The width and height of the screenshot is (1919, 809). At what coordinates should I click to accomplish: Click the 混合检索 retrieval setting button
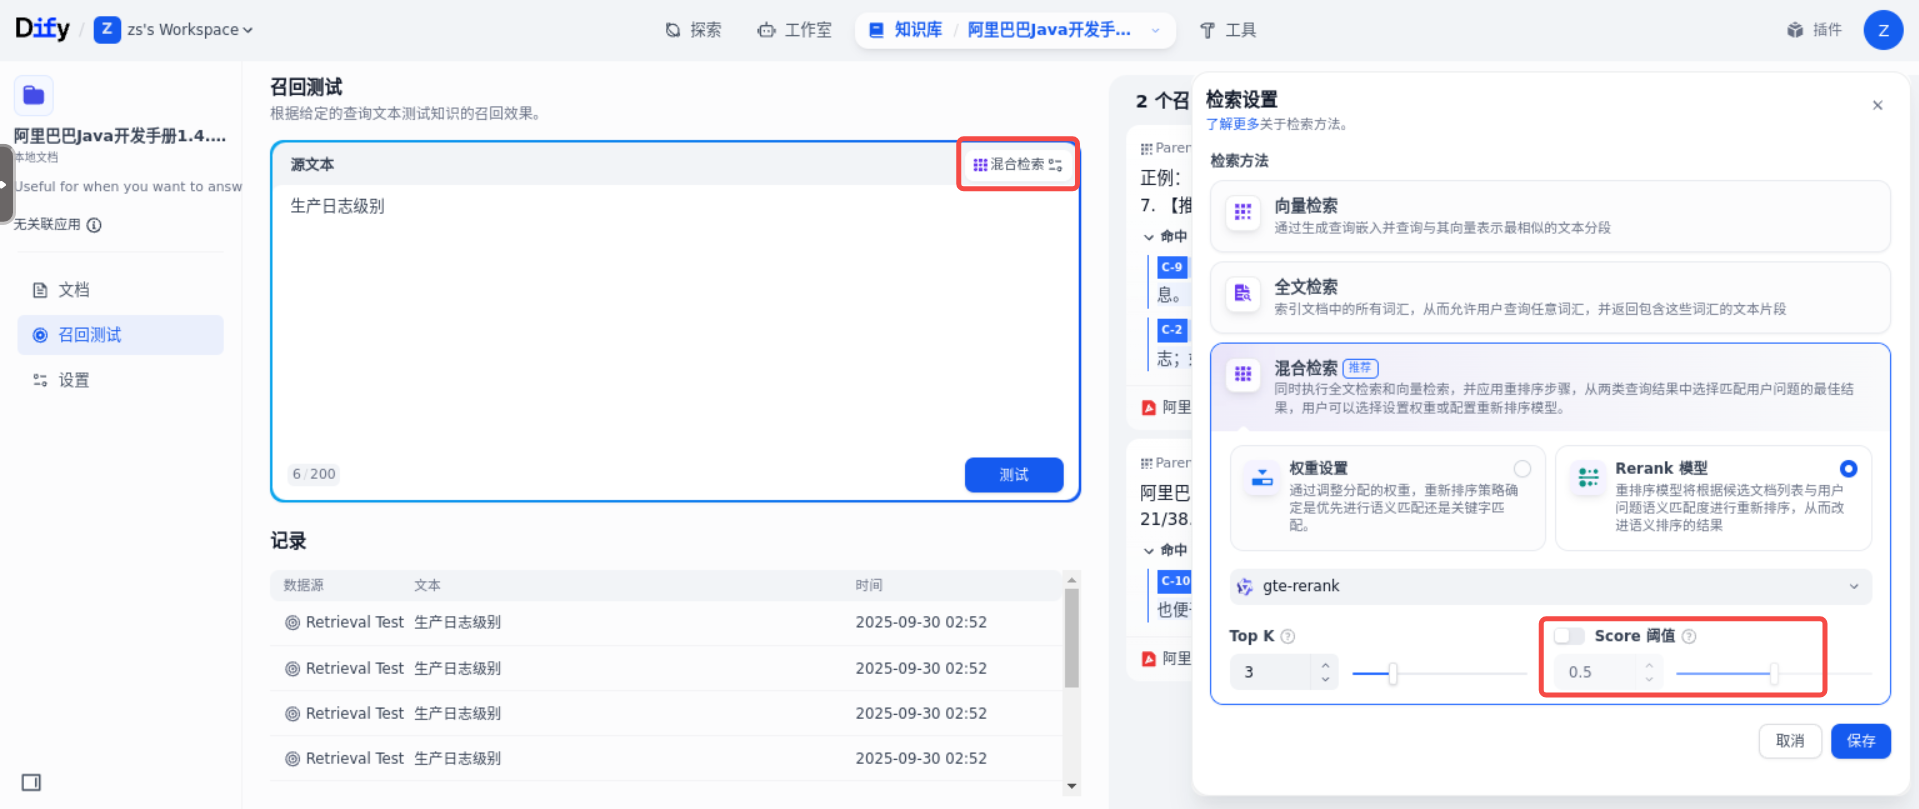(1017, 164)
